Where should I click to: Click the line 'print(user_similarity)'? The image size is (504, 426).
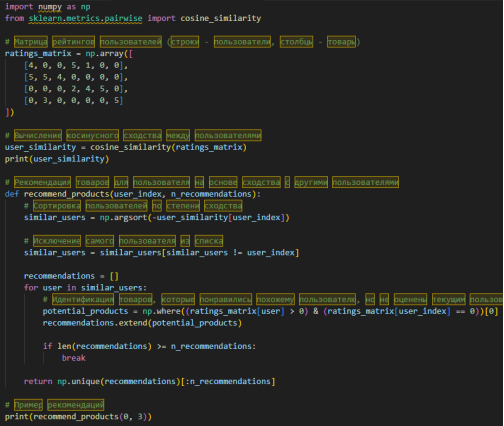(x=57, y=159)
